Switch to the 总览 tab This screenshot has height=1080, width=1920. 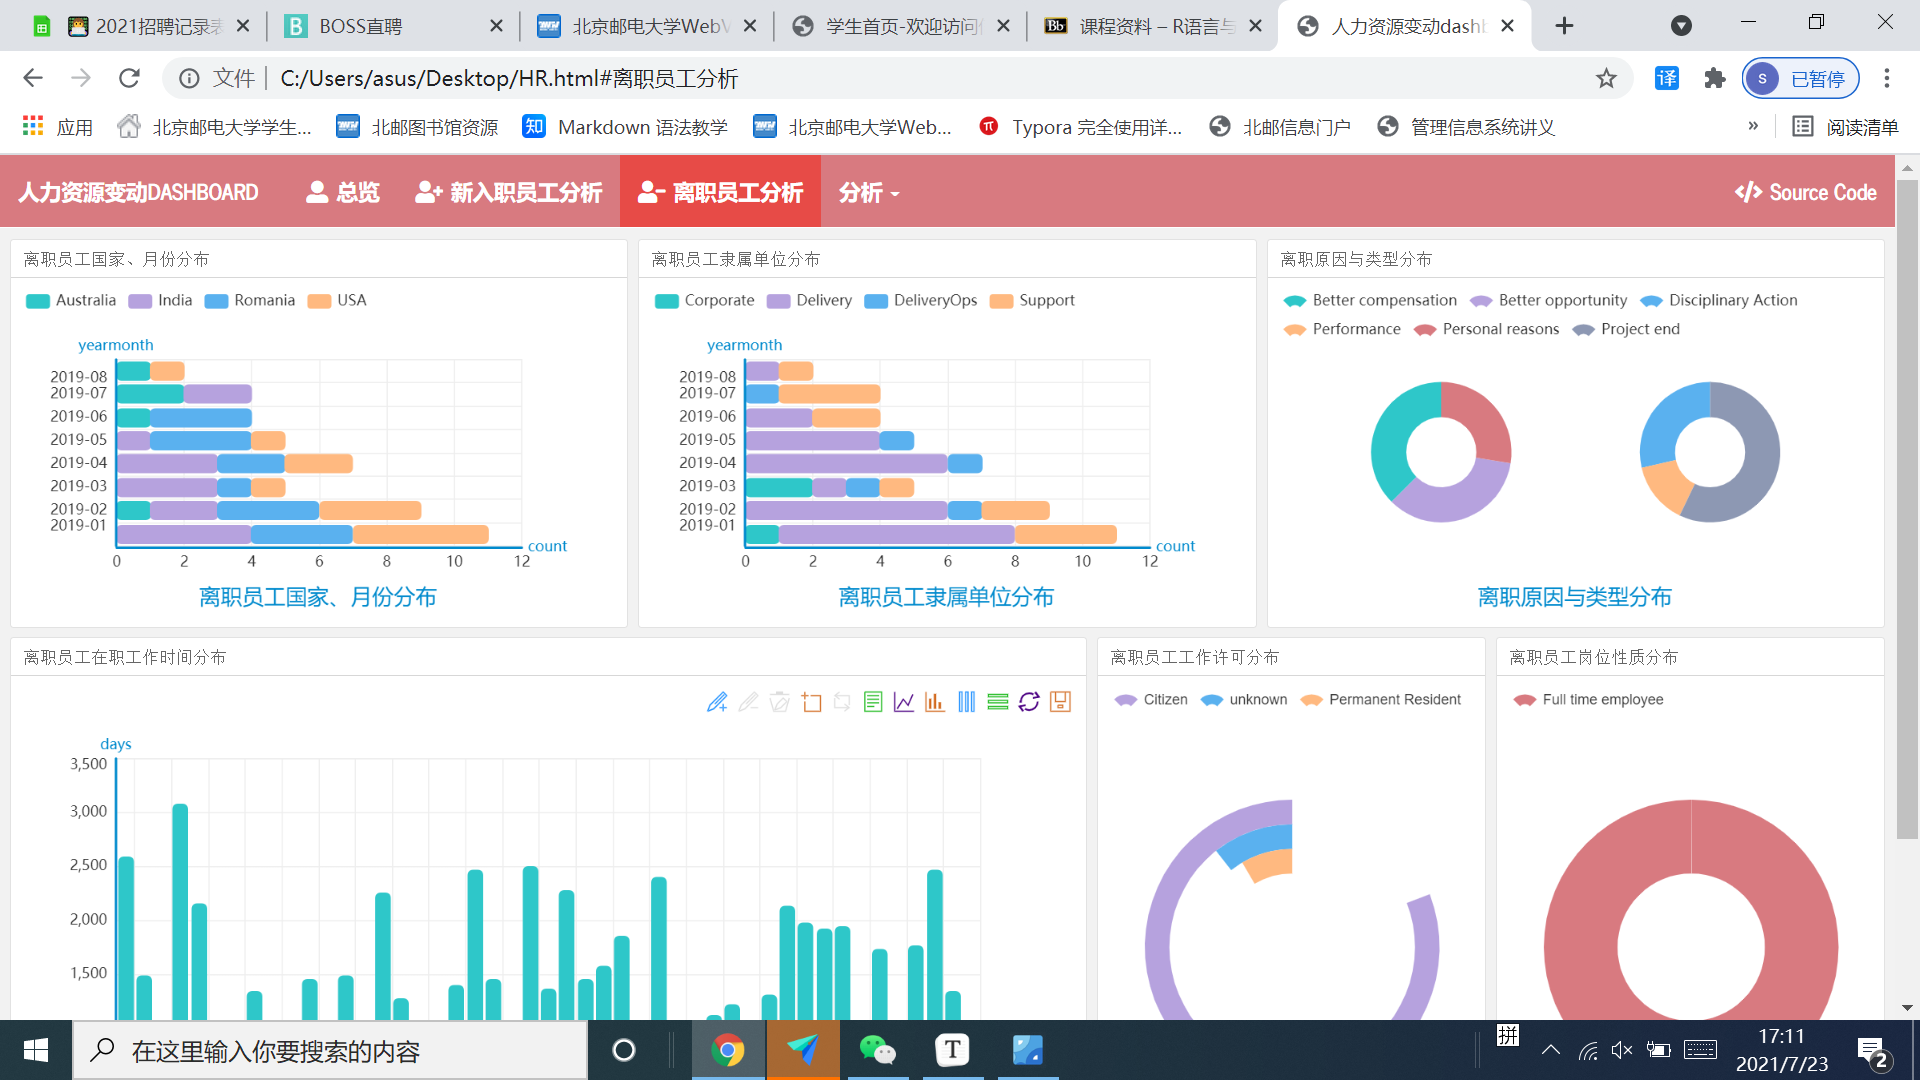(x=343, y=192)
